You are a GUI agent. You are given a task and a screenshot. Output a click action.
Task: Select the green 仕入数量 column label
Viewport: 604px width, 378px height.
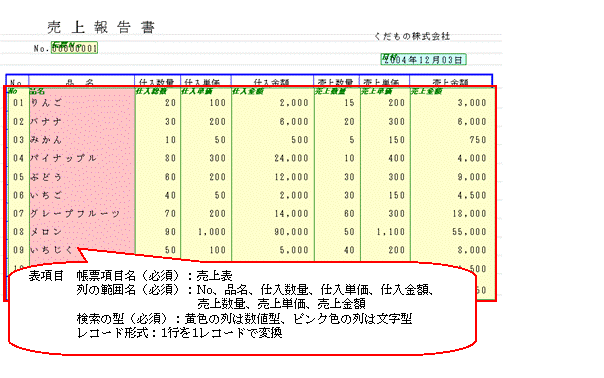[x=151, y=91]
